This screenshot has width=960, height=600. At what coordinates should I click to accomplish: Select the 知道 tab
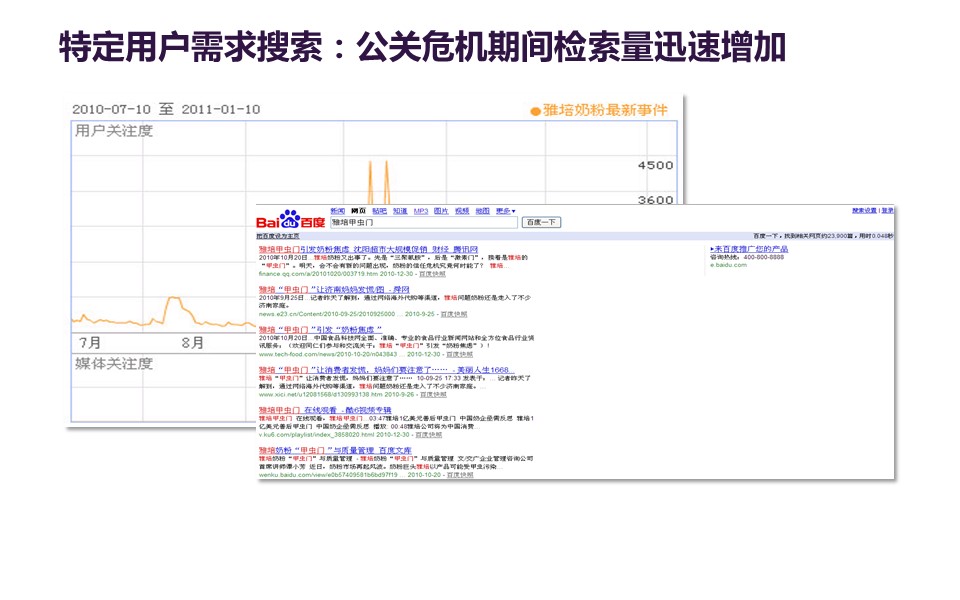point(399,211)
